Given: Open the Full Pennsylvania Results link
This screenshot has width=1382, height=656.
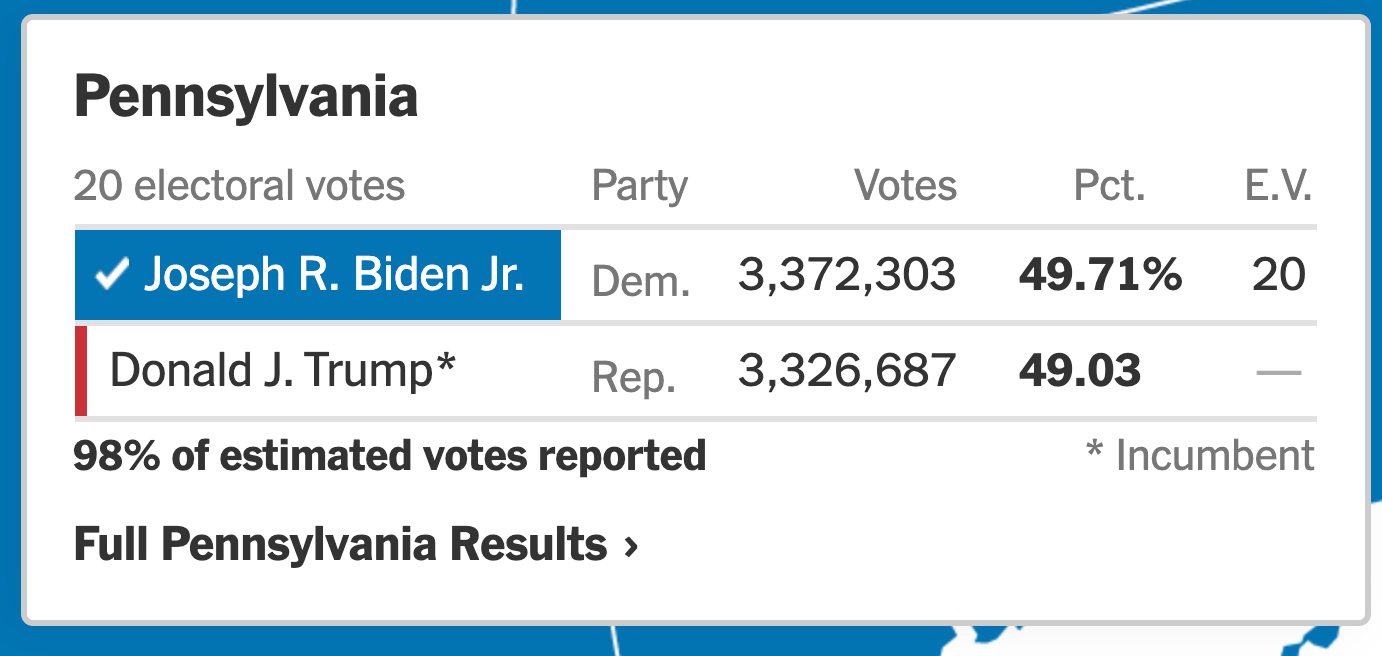Looking at the screenshot, I should [341, 545].
